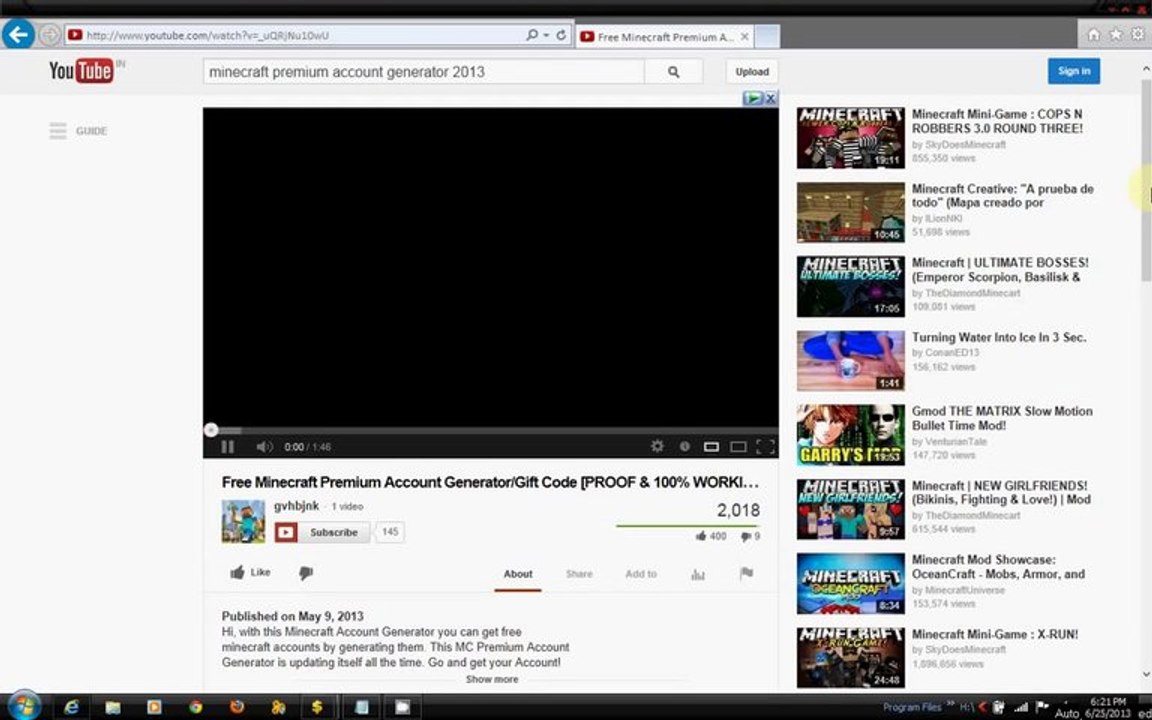Select 'Free Minecraft Premium A...' browser tab
Screen dimensions: 1152x720
point(663,36)
